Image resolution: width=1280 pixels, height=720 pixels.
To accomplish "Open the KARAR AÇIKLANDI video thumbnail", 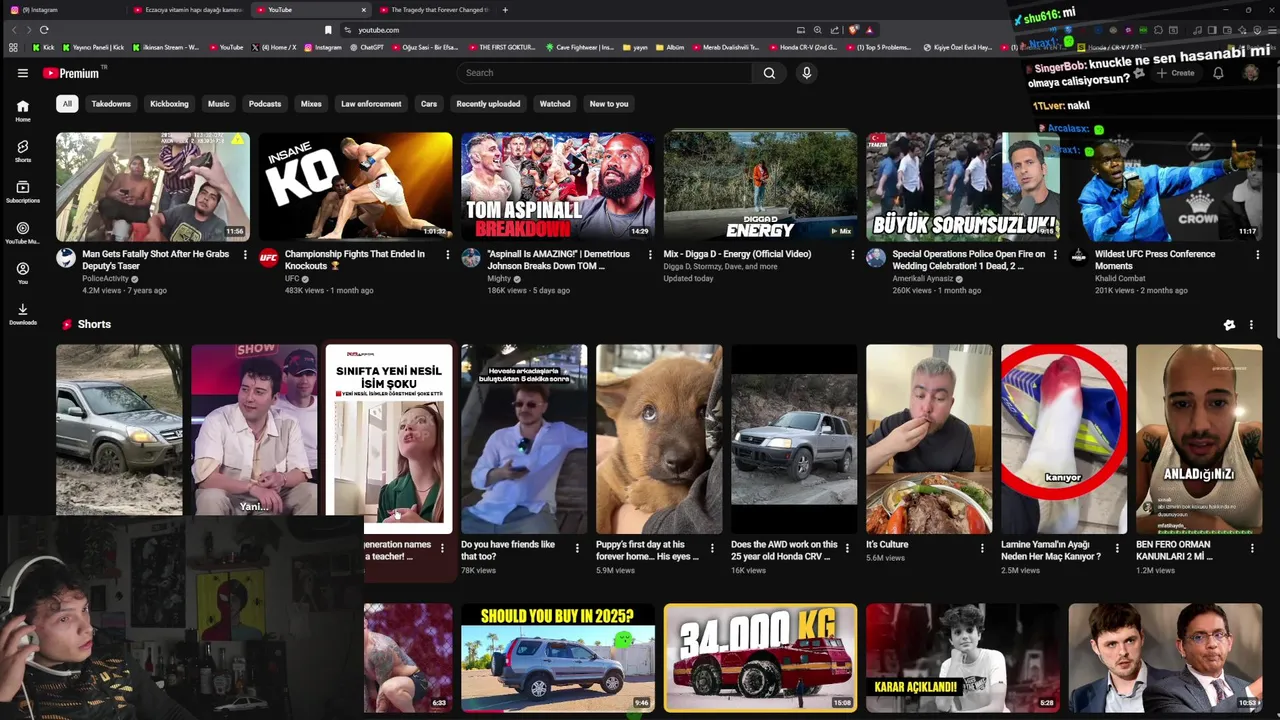I will [x=962, y=657].
